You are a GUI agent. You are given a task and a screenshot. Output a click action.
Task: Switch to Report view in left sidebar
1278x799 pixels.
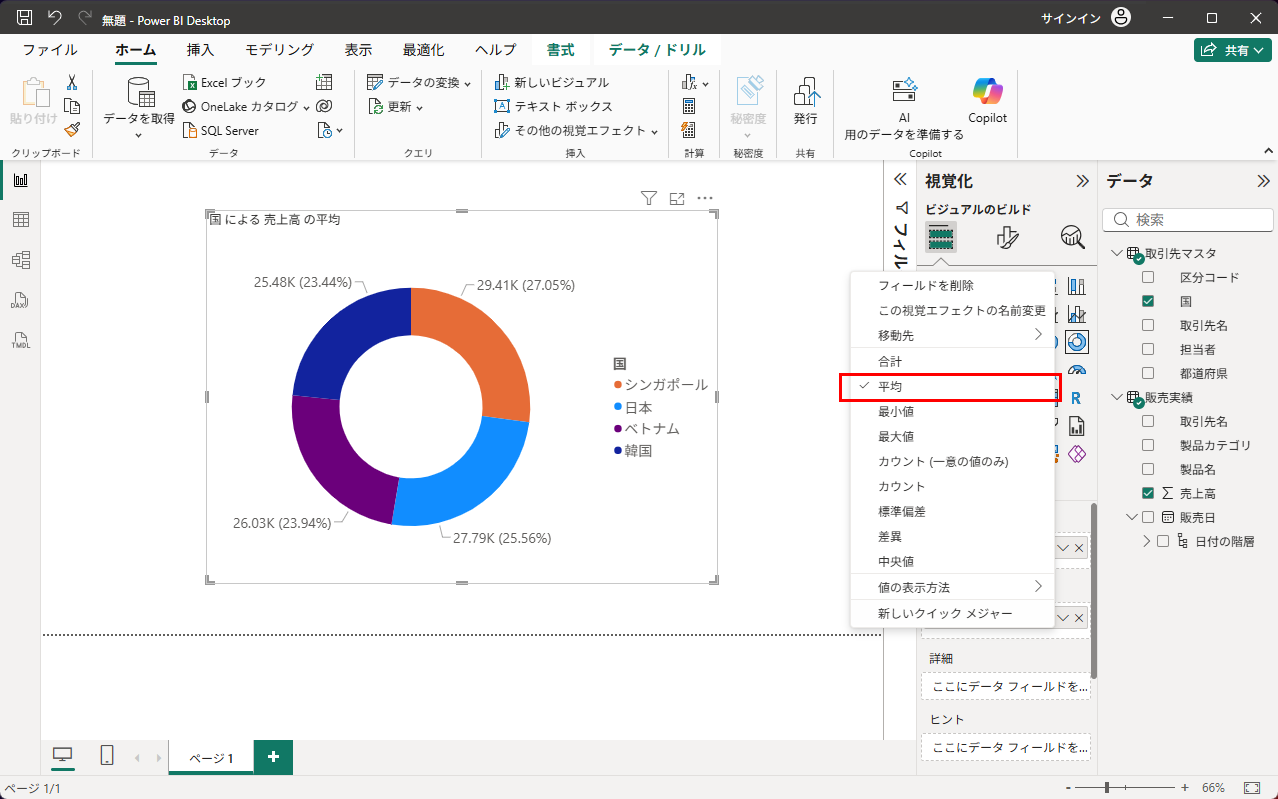(x=20, y=180)
